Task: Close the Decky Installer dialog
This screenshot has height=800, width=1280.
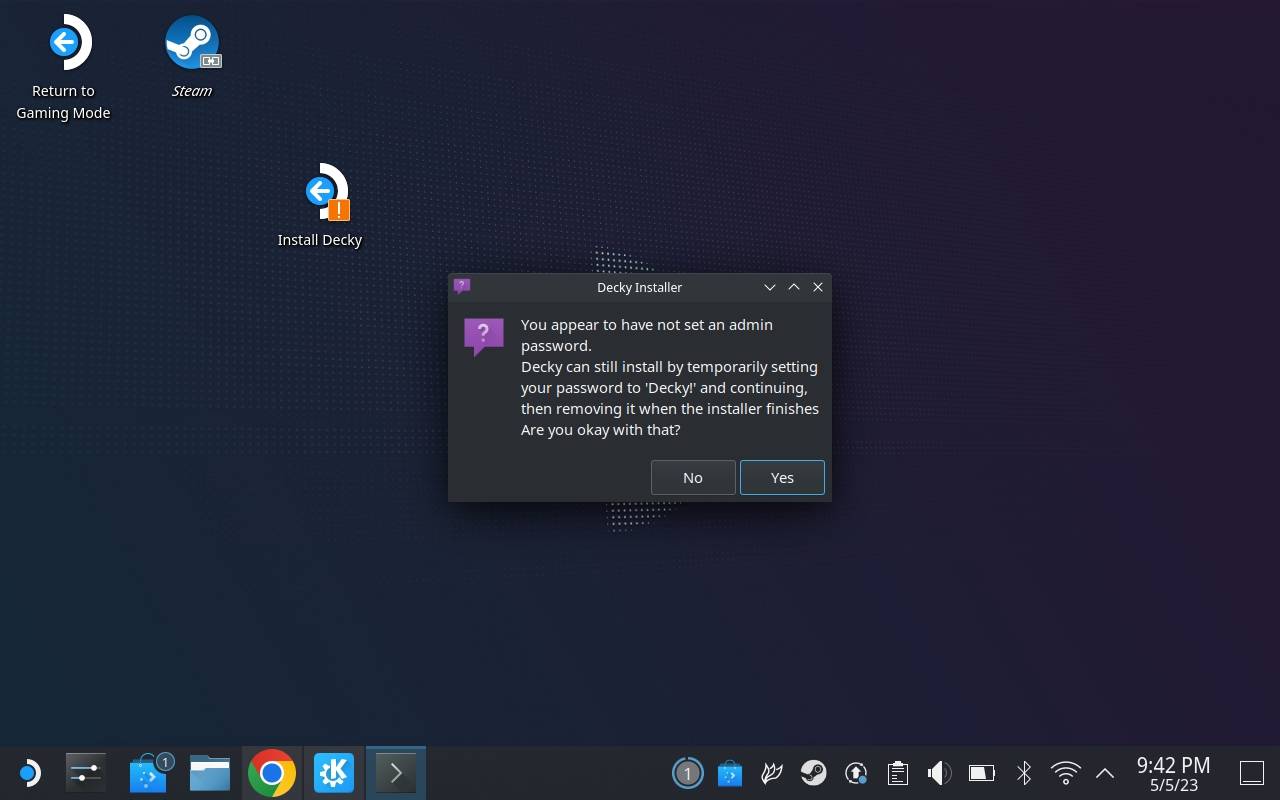Action: pyautogui.click(x=818, y=287)
